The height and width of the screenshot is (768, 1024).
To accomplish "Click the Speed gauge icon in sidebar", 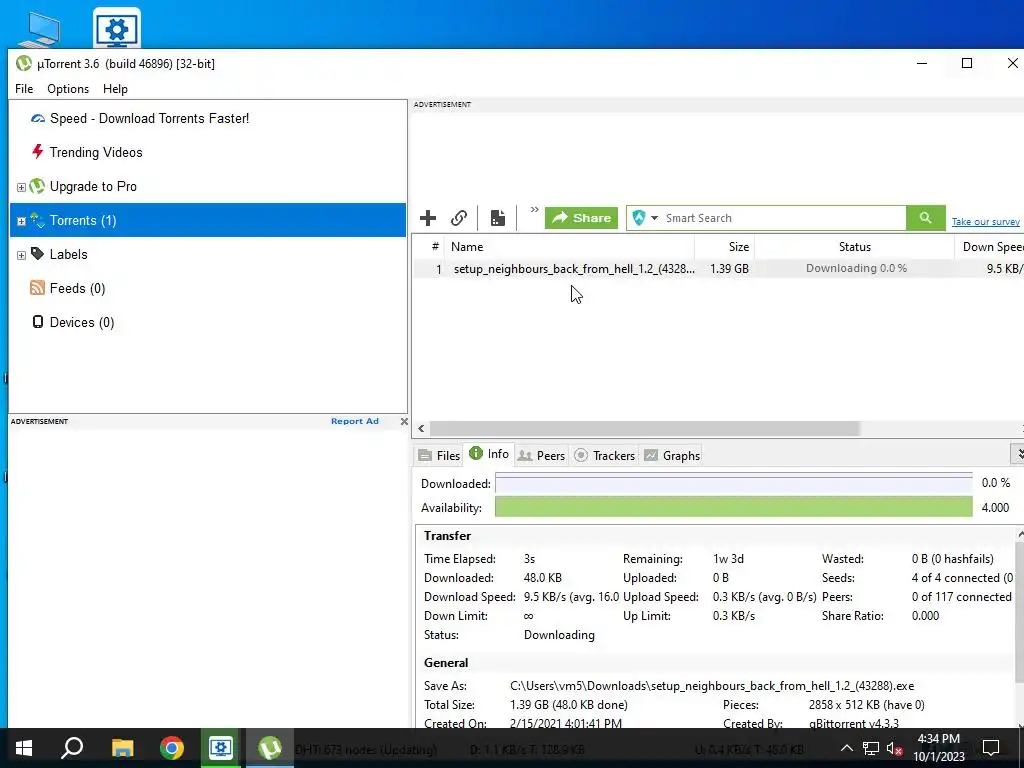I will (x=38, y=118).
